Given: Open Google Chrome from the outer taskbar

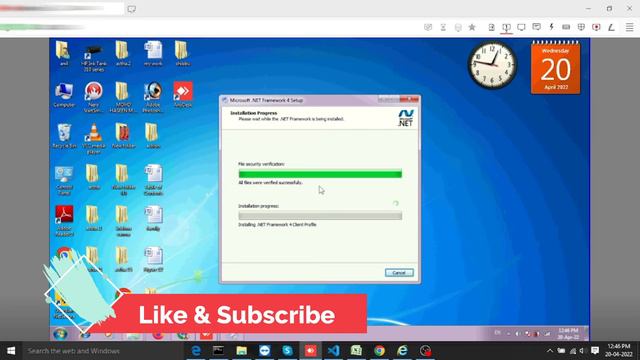Looking at the screenshot, I should coord(379,351).
